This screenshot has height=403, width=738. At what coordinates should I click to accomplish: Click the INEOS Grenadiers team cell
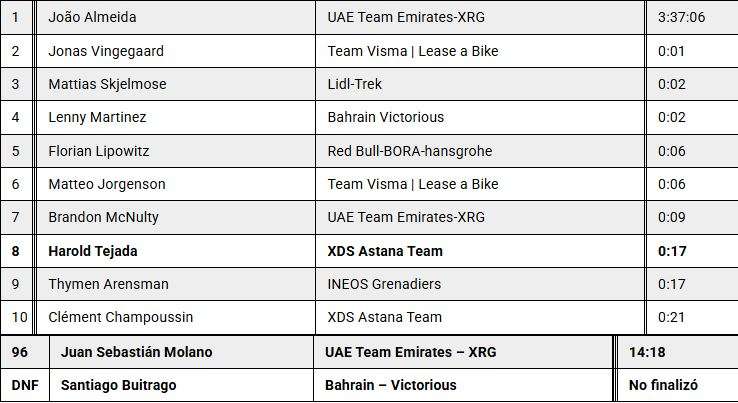[x=384, y=284]
